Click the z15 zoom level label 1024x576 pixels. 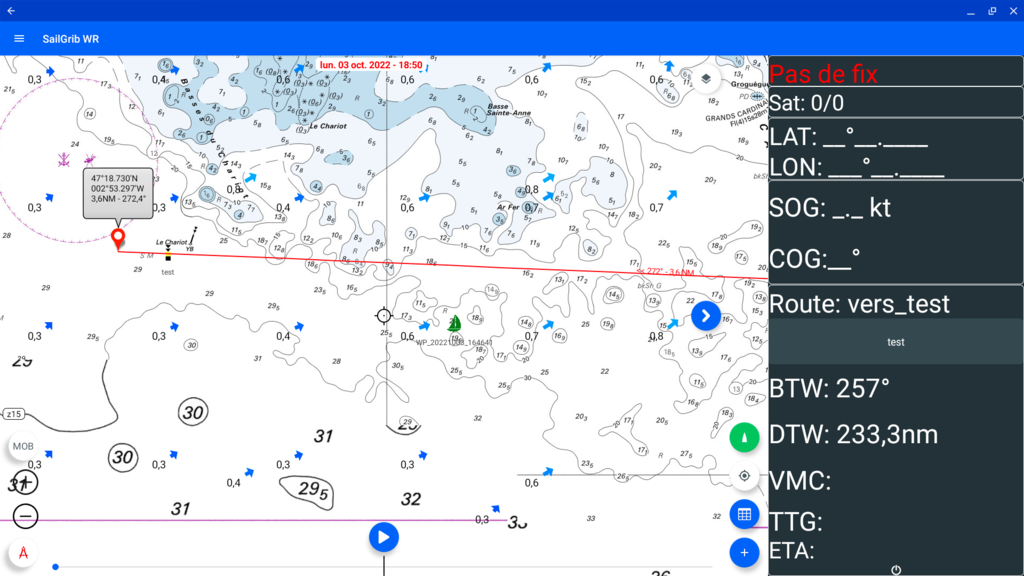coord(14,414)
